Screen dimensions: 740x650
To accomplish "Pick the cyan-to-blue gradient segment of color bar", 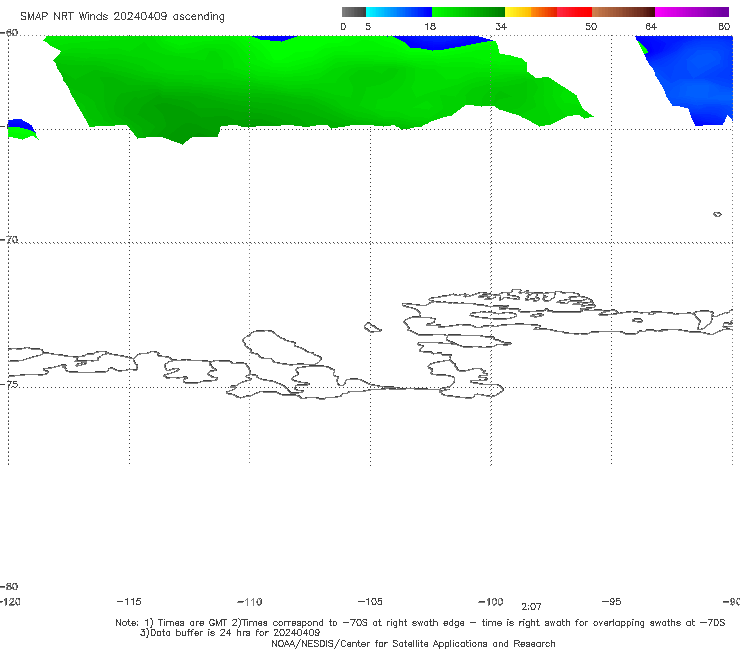I will [x=399, y=12].
